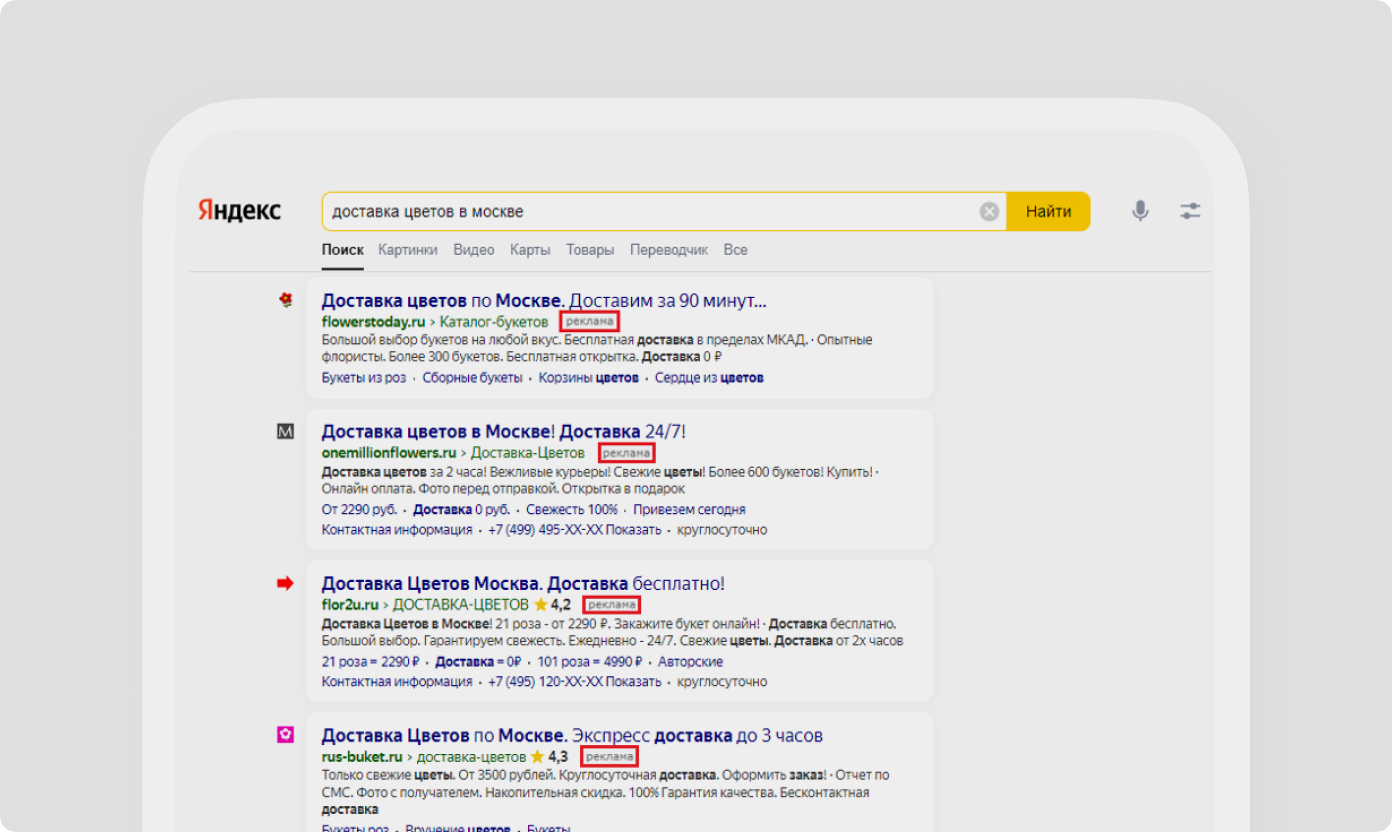
Task: Click the Доставка = 0₽ sitelink
Action: [x=479, y=662]
